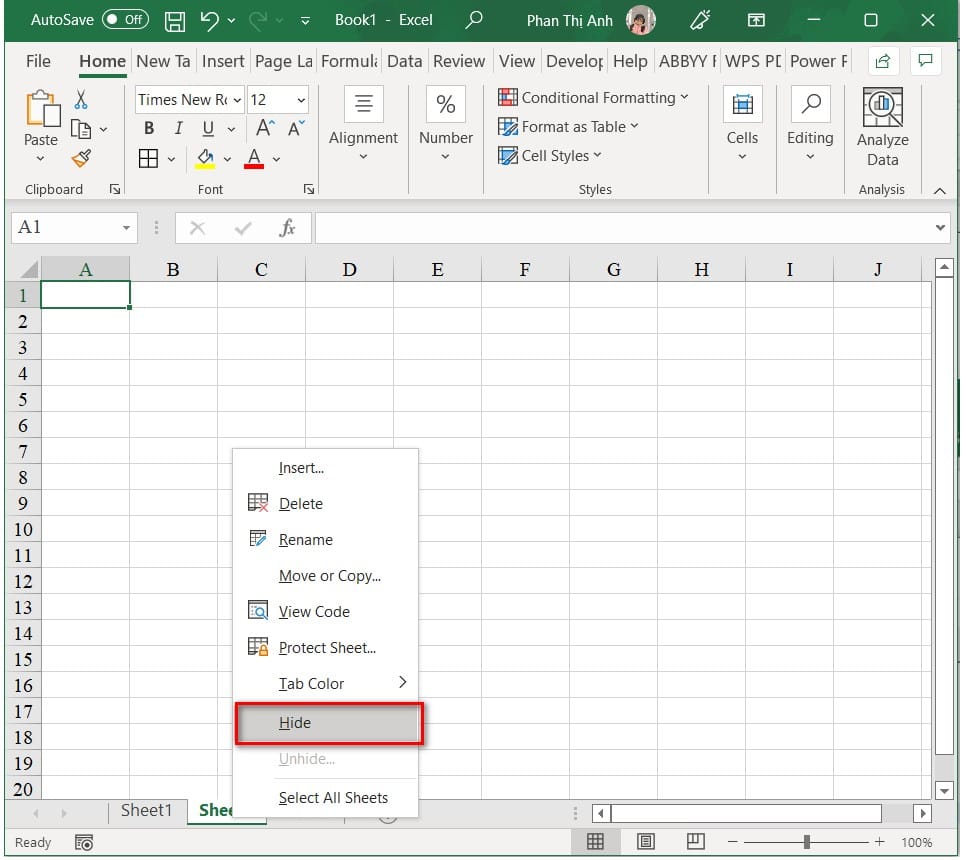Choose Delete from context menu
Image resolution: width=967 pixels, height=860 pixels.
pos(326,504)
